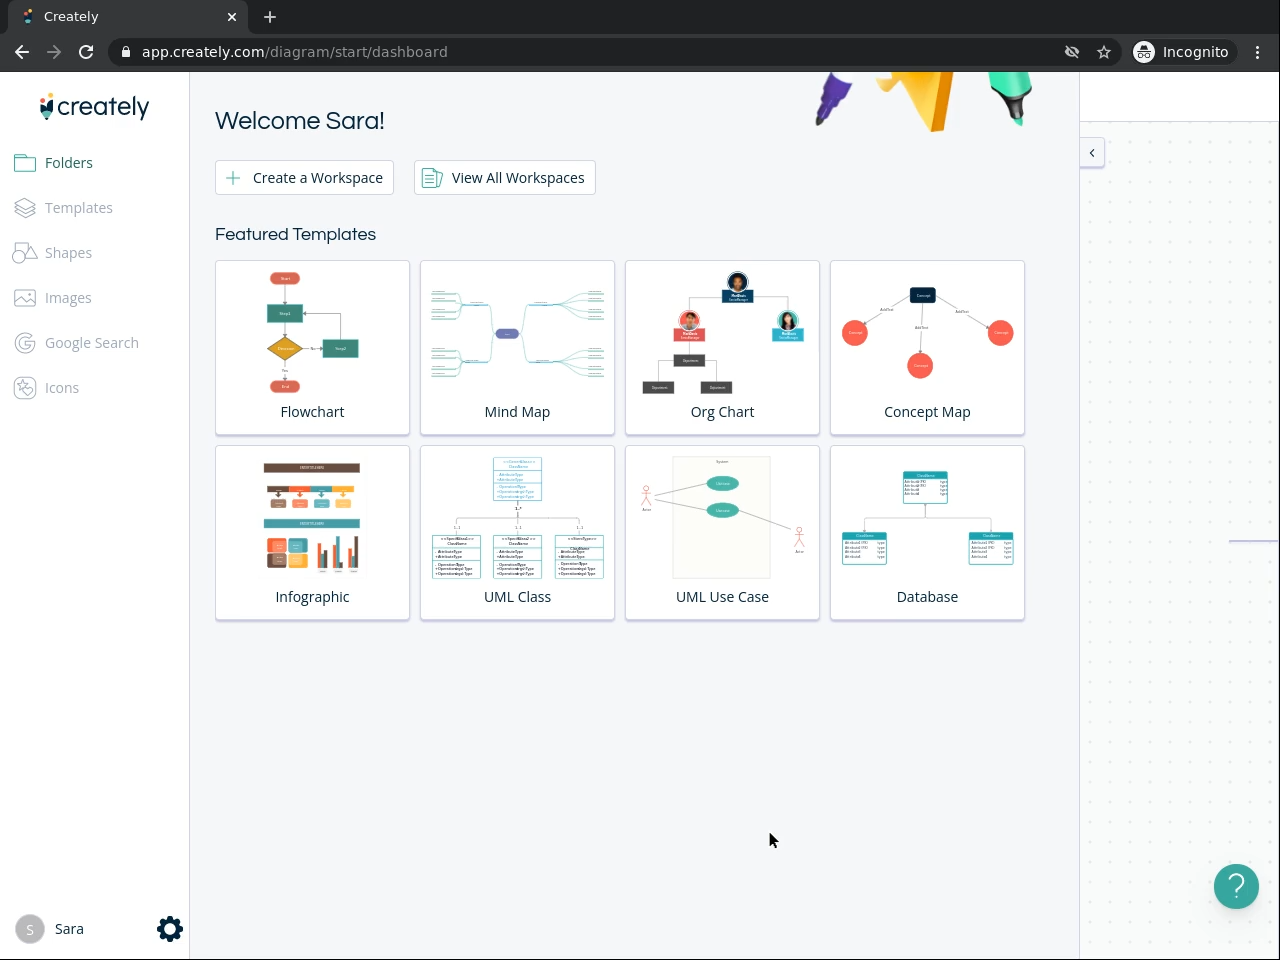Choose the Infographic template
This screenshot has height=960, width=1280.
[312, 533]
